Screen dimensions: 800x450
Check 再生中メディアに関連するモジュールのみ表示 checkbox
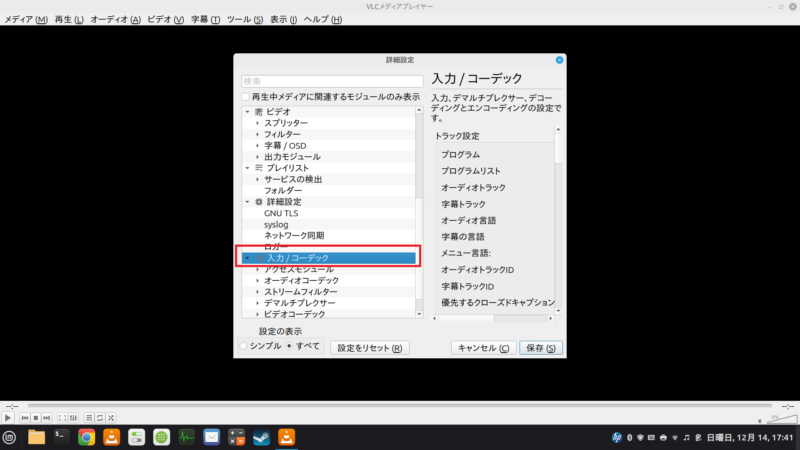click(x=246, y=97)
